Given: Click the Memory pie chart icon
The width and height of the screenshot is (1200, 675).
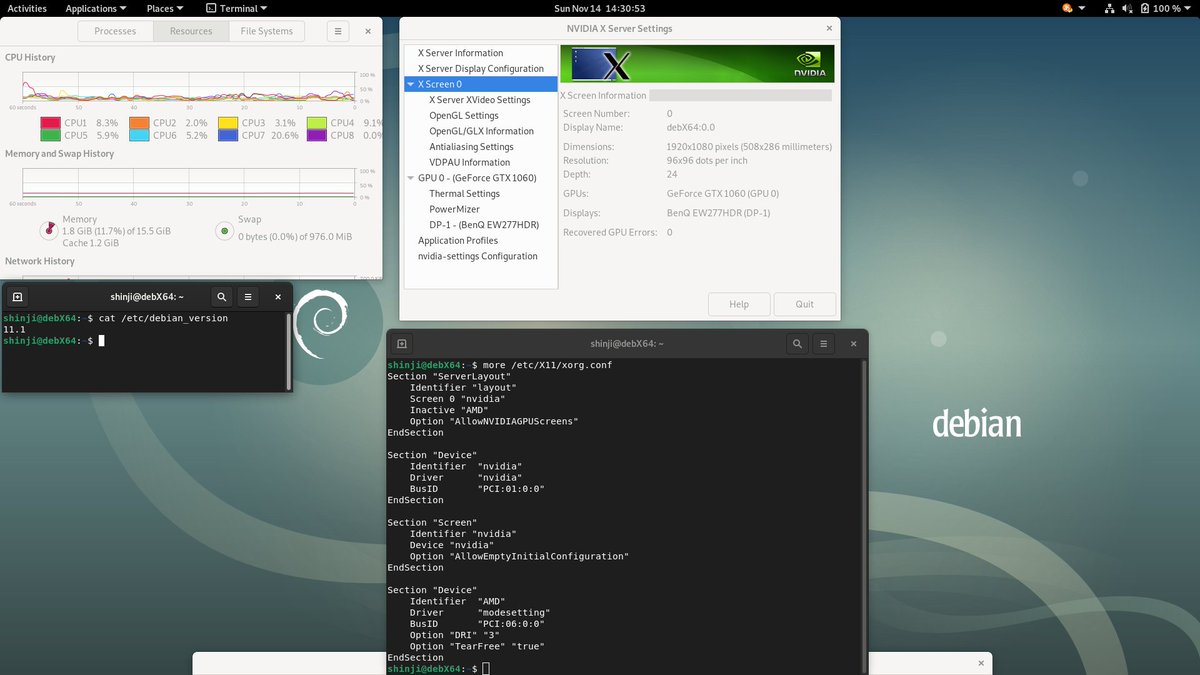Looking at the screenshot, I should (47, 231).
